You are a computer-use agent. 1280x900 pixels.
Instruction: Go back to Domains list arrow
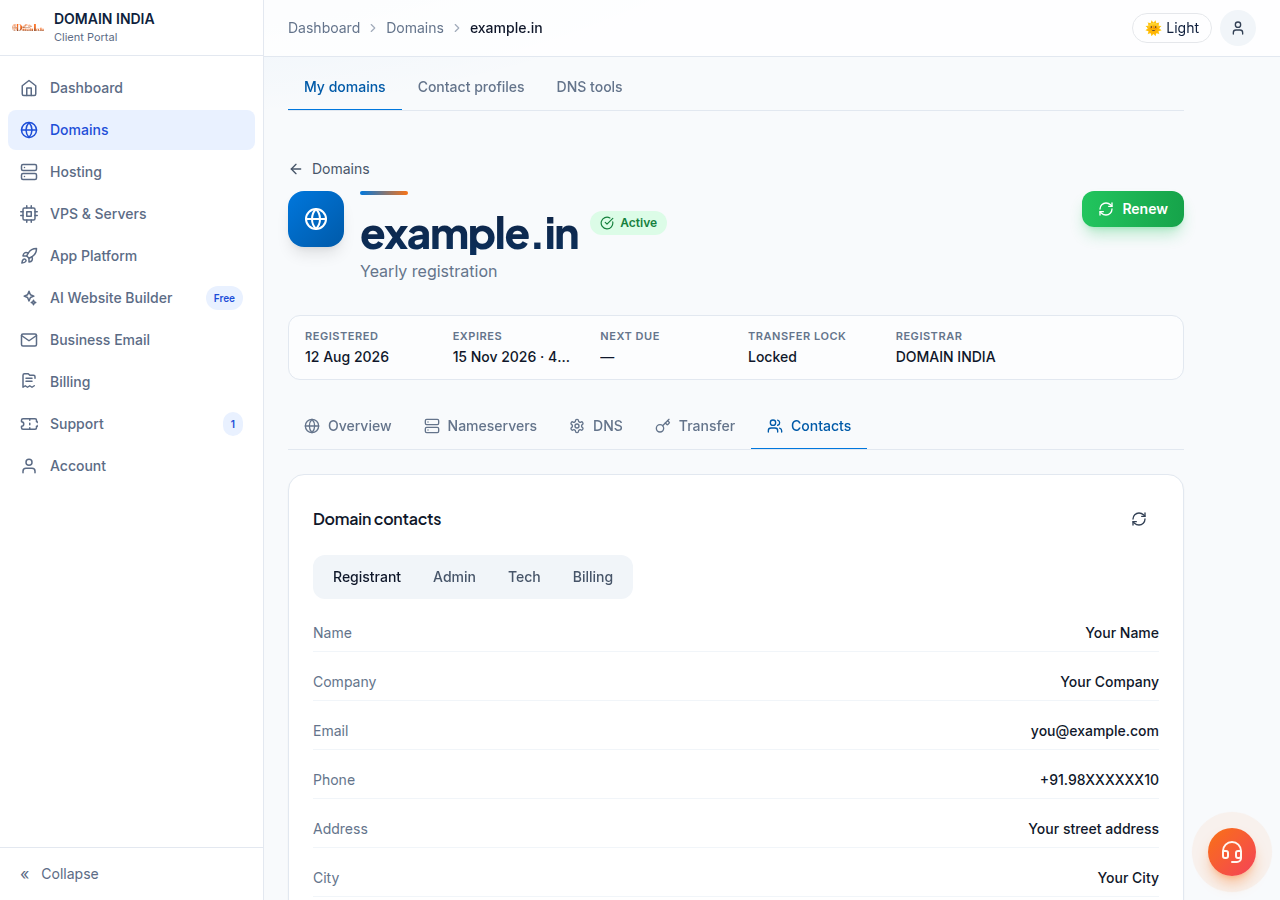tap(329, 169)
